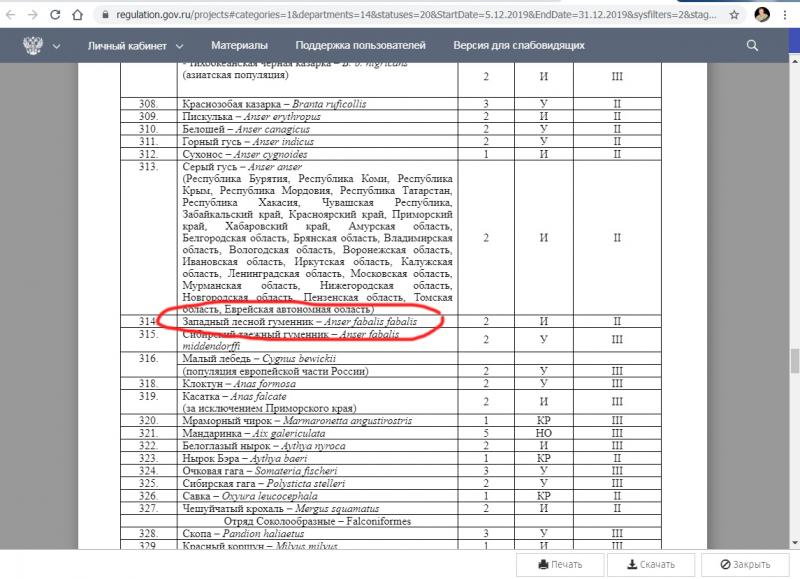Image resolution: width=800 pixels, height=579 pixels.
Task: Switch to Версия для слабовидящих
Action: pos(519,45)
